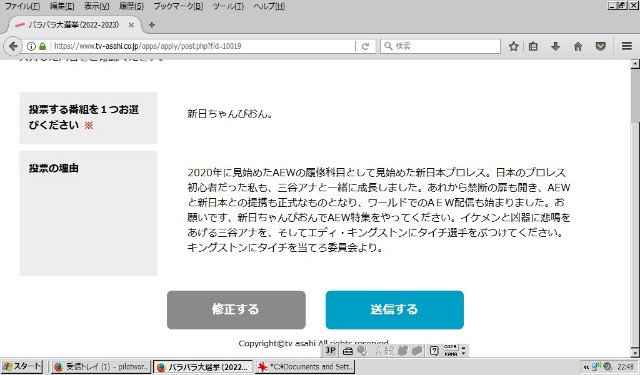The image size is (640, 375).
Task: Click the 投票の理由 label
Action: [53, 168]
